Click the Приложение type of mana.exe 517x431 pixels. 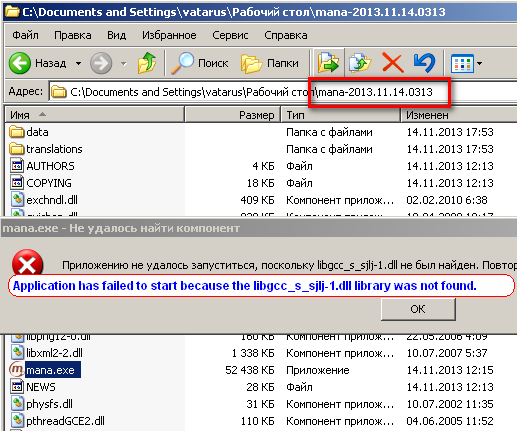tap(318, 370)
